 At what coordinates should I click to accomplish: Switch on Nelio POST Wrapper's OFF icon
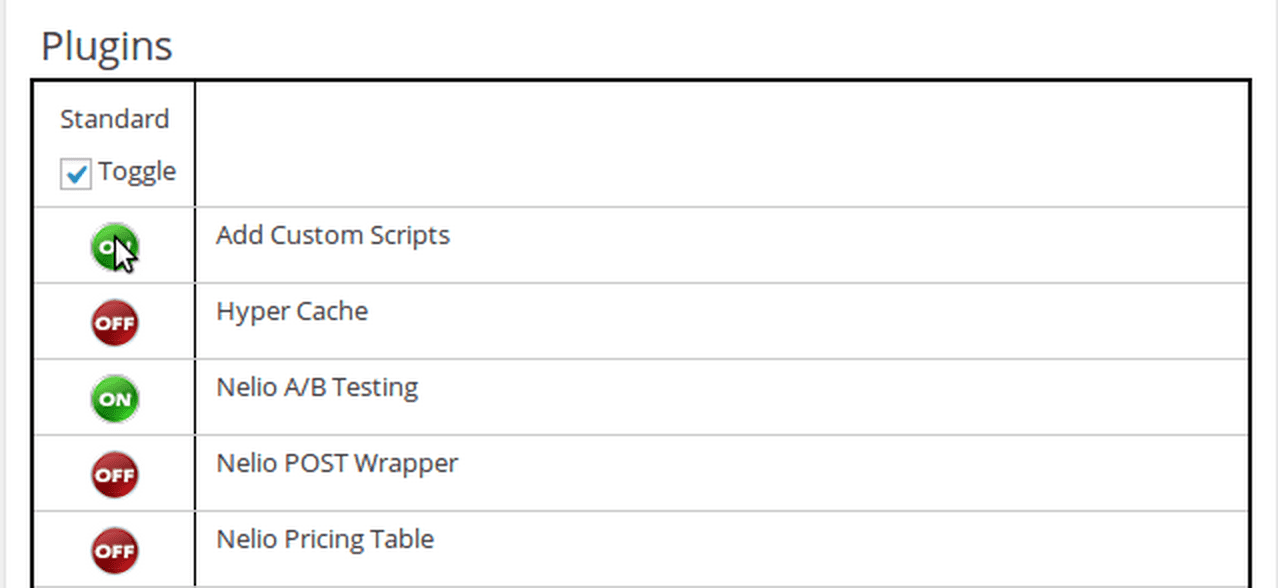click(x=115, y=475)
